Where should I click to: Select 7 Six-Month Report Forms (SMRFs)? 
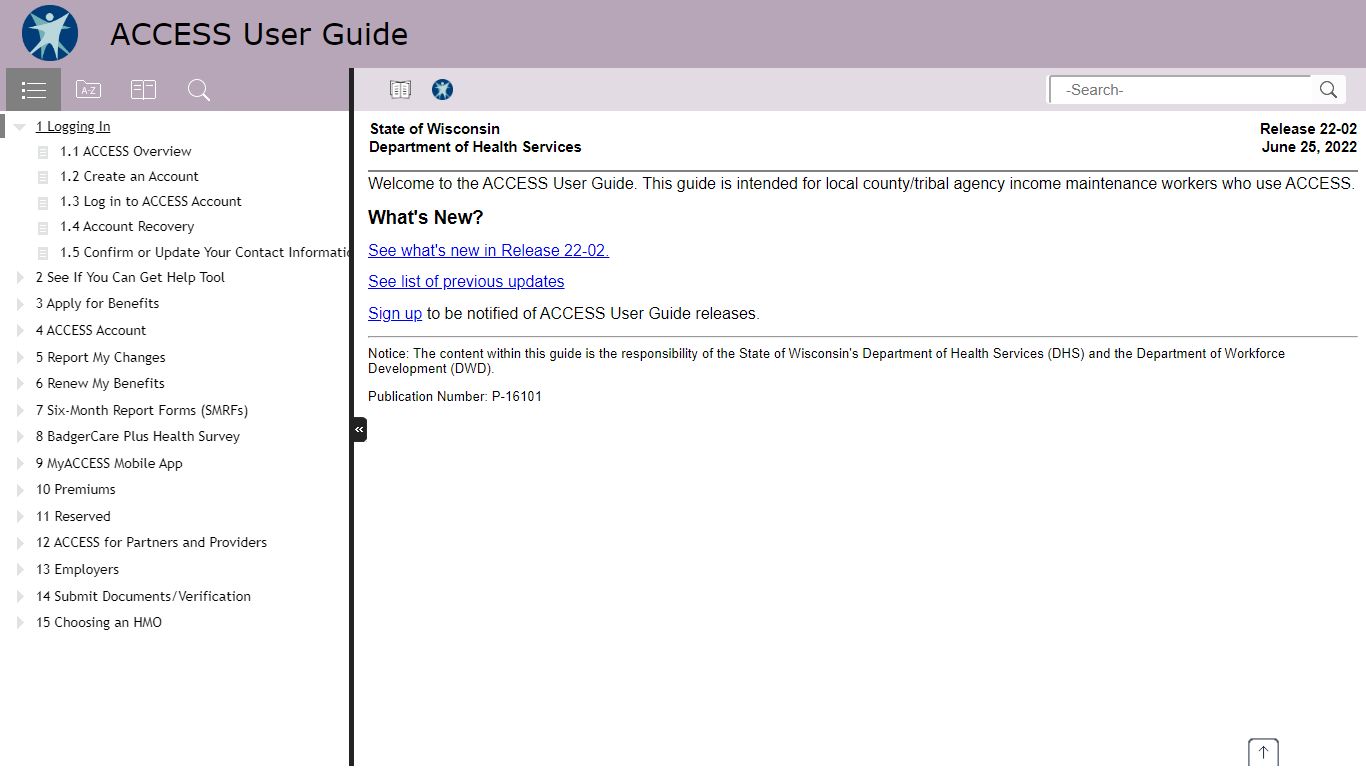pos(142,410)
